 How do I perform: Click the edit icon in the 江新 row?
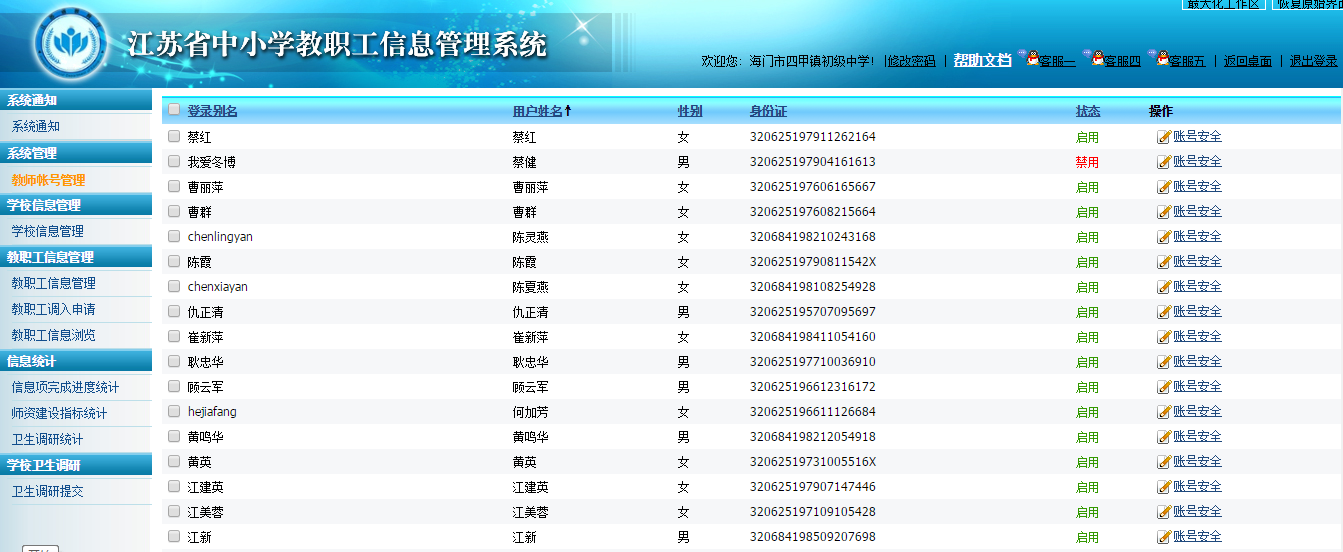[x=1164, y=537]
